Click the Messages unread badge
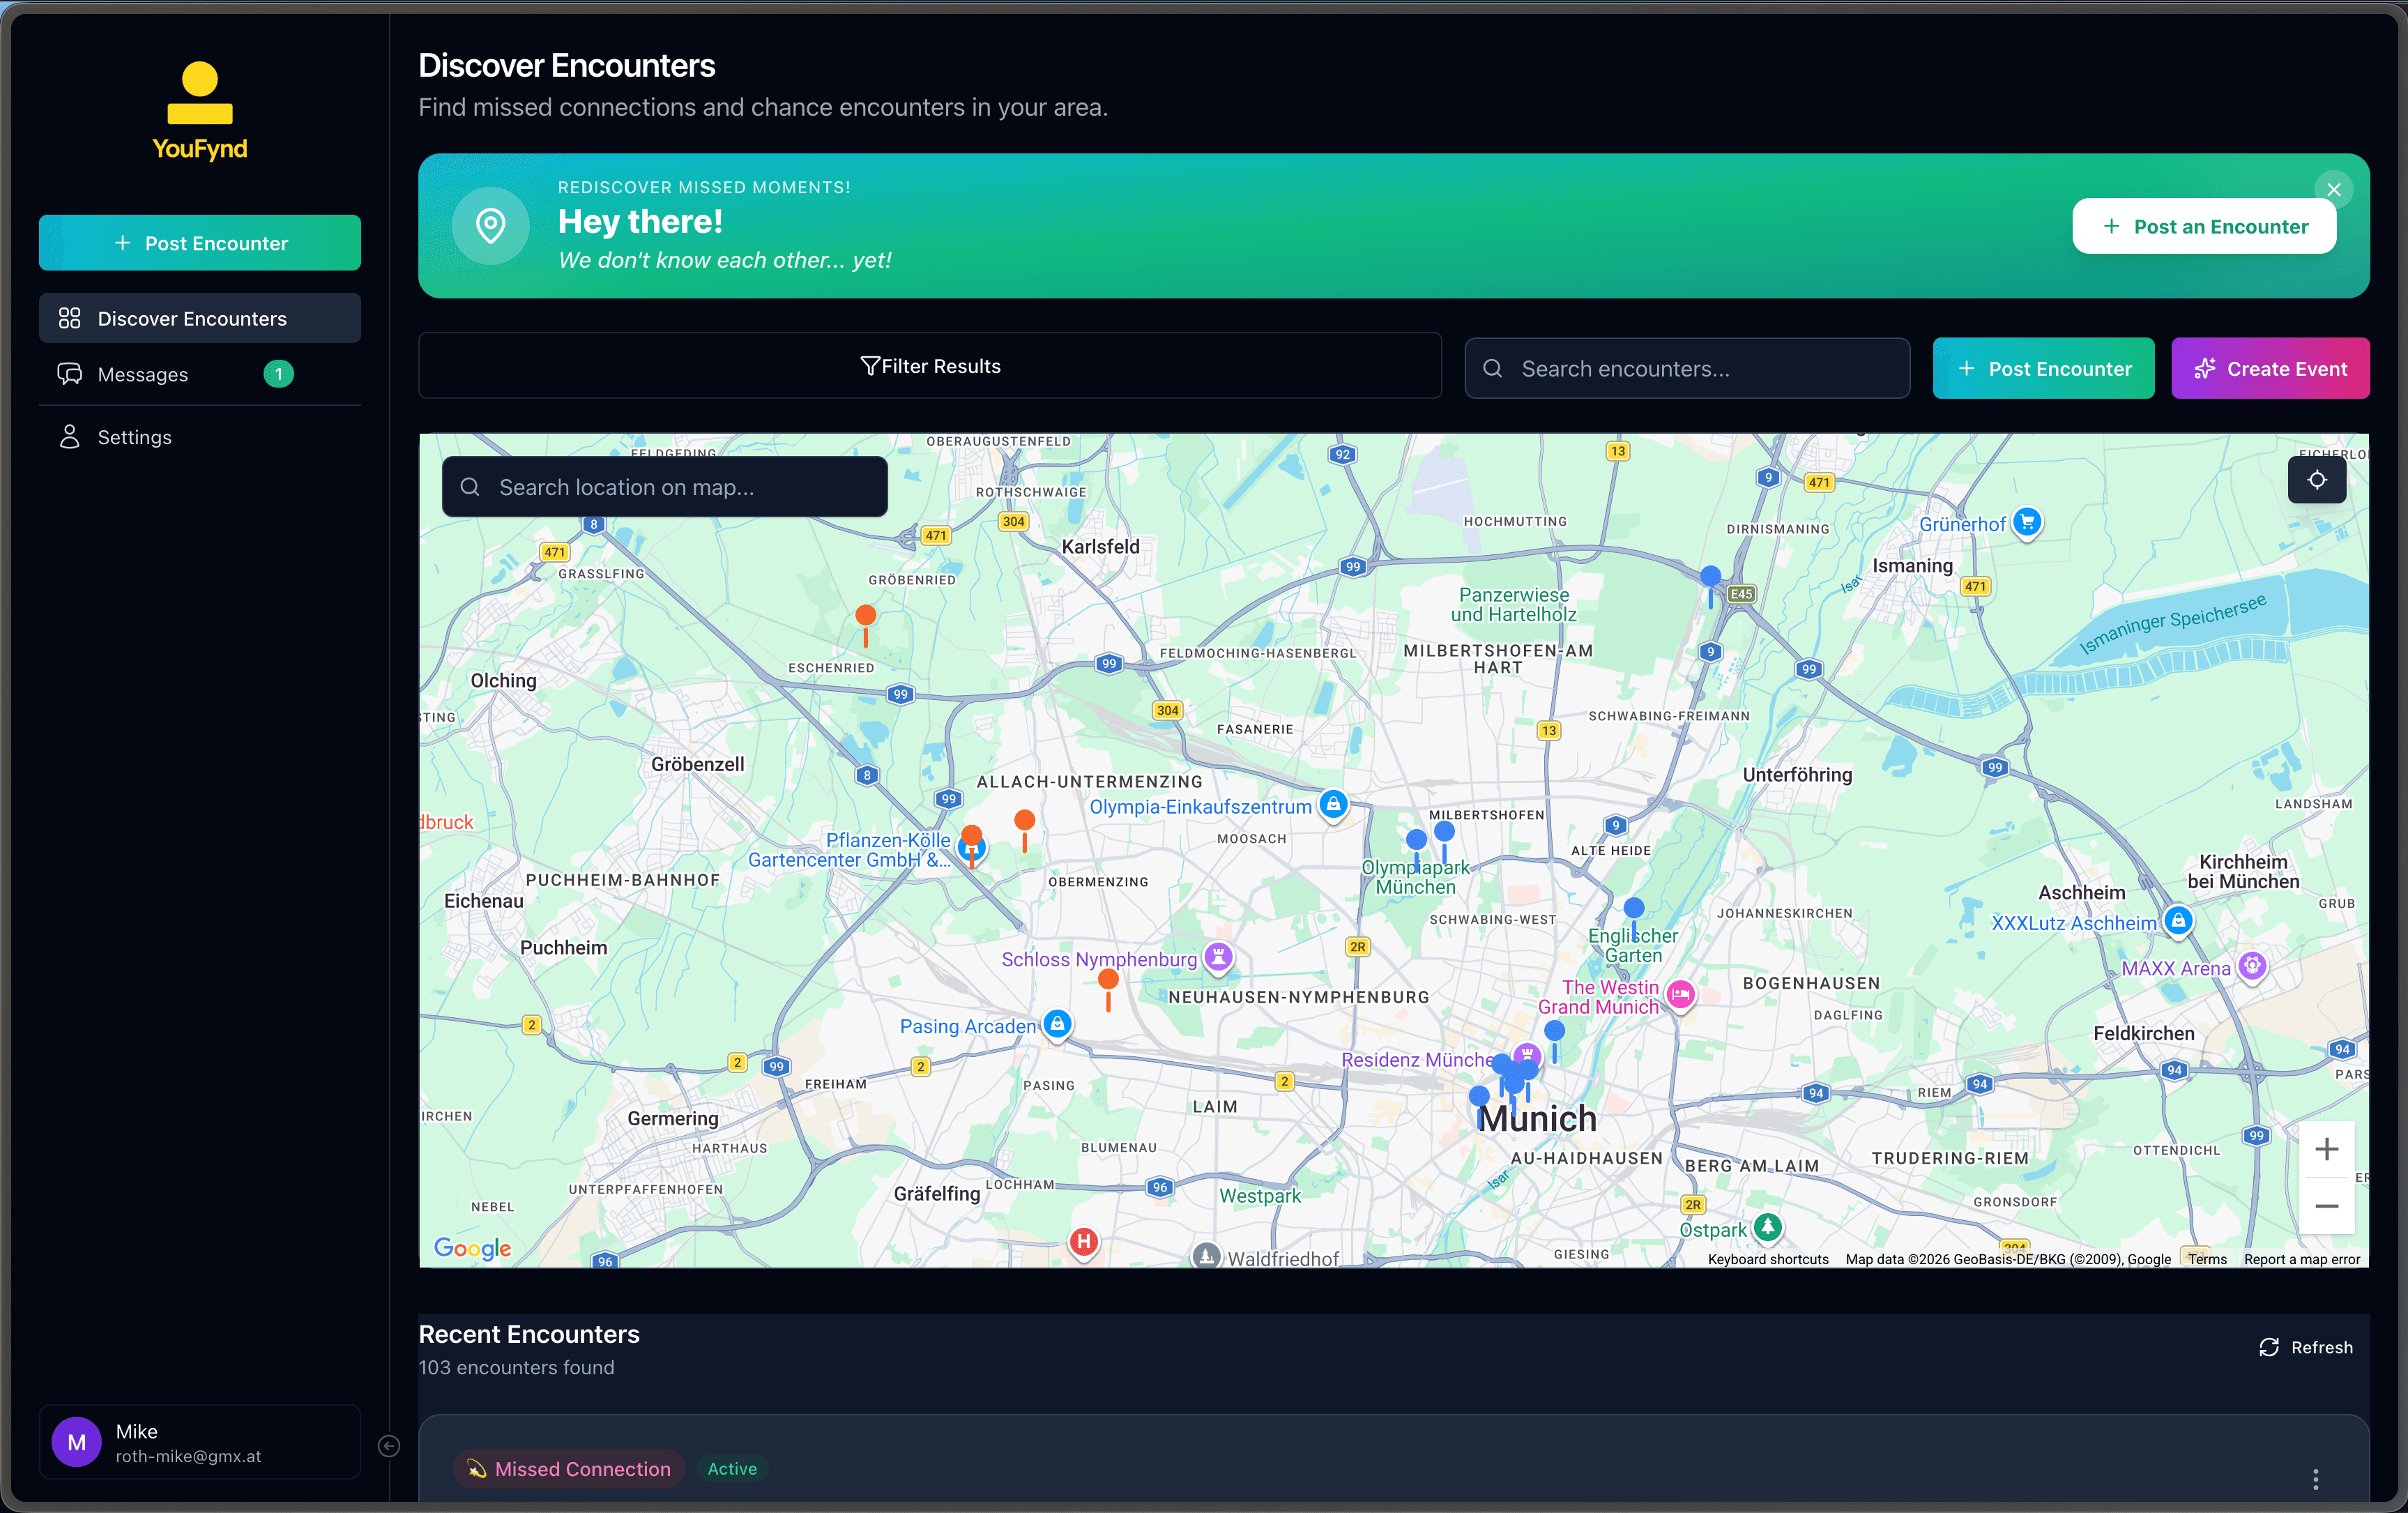 click(278, 374)
